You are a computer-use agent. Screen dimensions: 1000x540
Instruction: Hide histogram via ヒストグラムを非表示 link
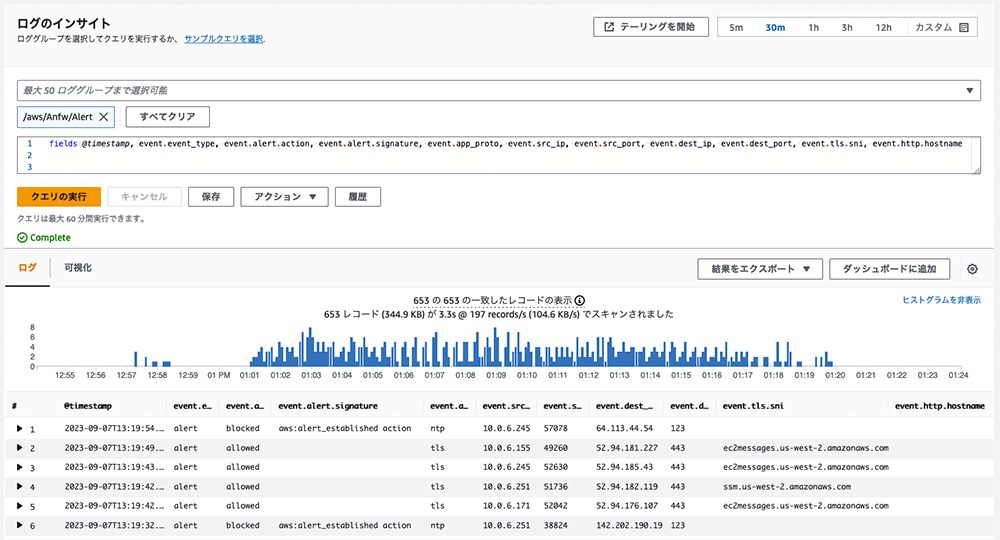click(941, 300)
